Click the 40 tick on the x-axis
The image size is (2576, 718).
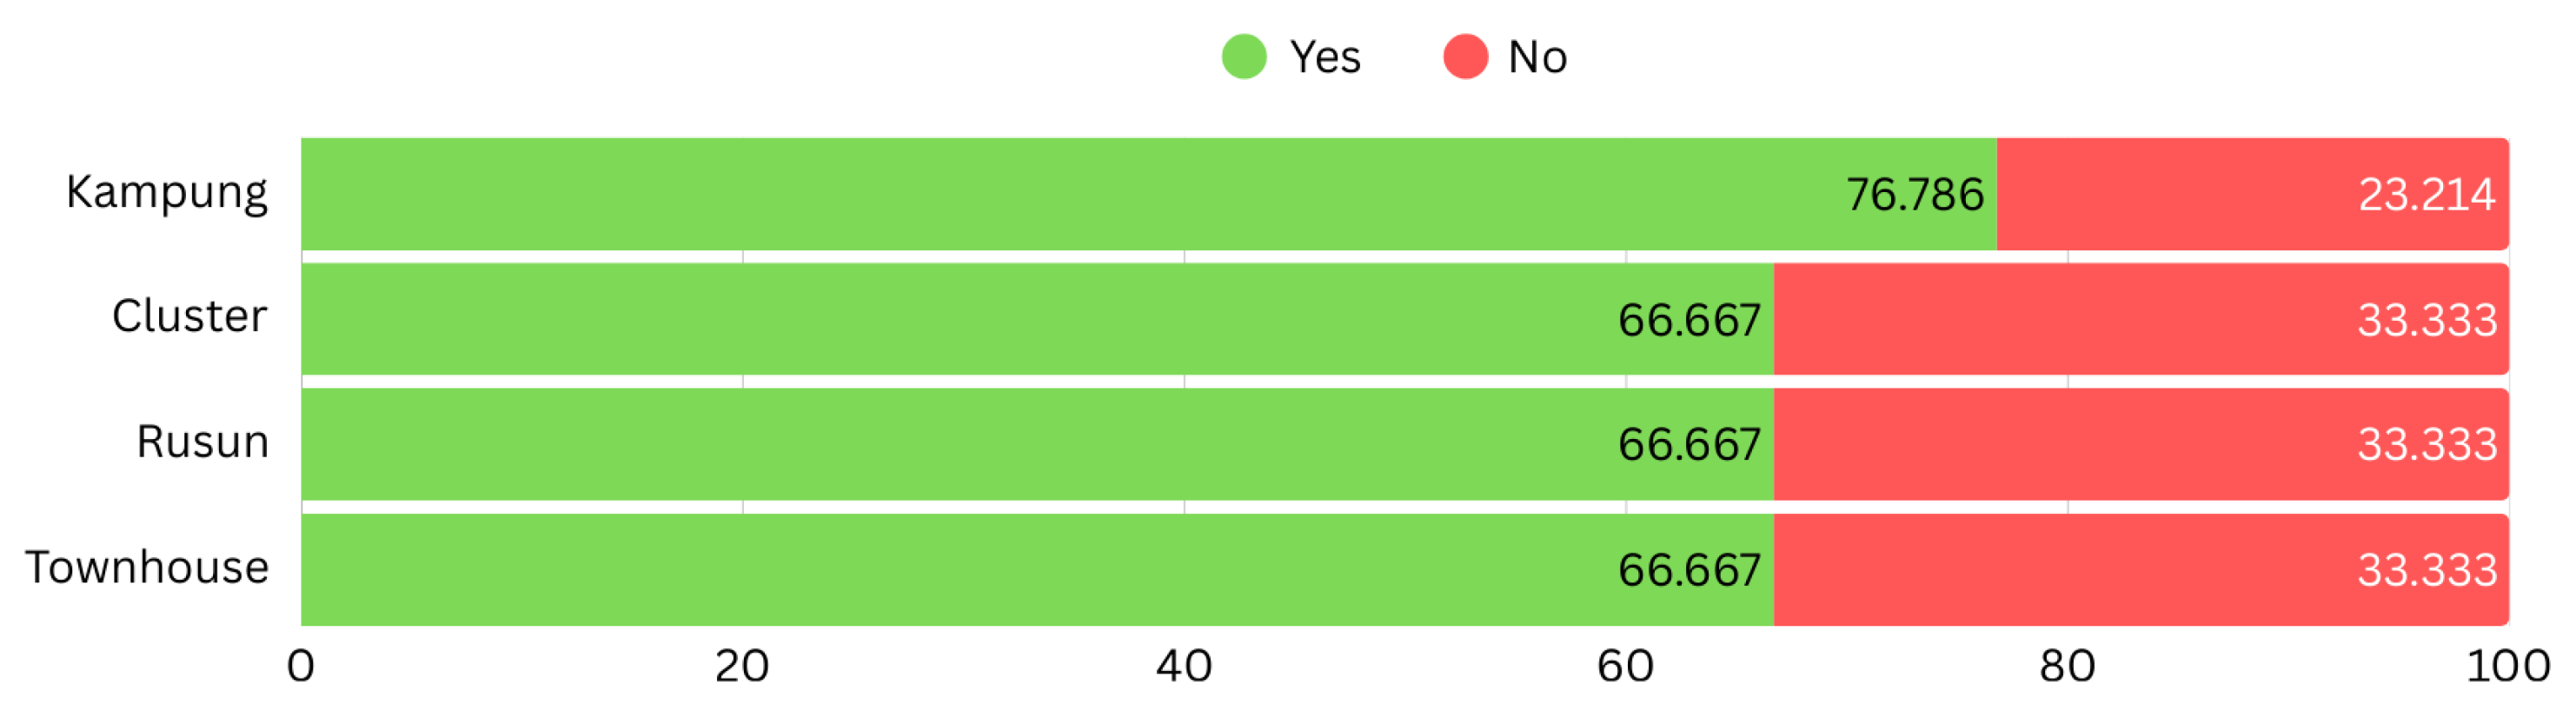(x=1184, y=666)
